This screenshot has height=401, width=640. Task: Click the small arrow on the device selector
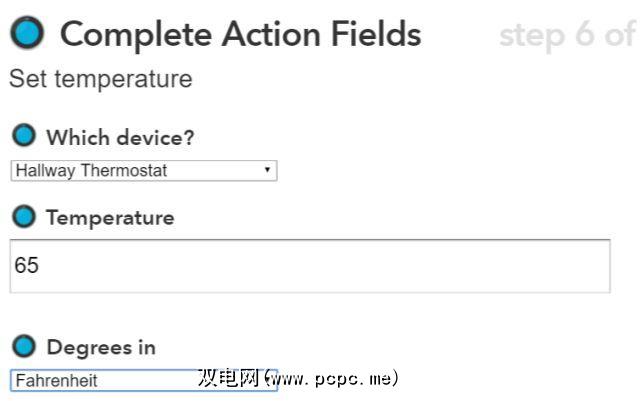pyautogui.click(x=267, y=171)
